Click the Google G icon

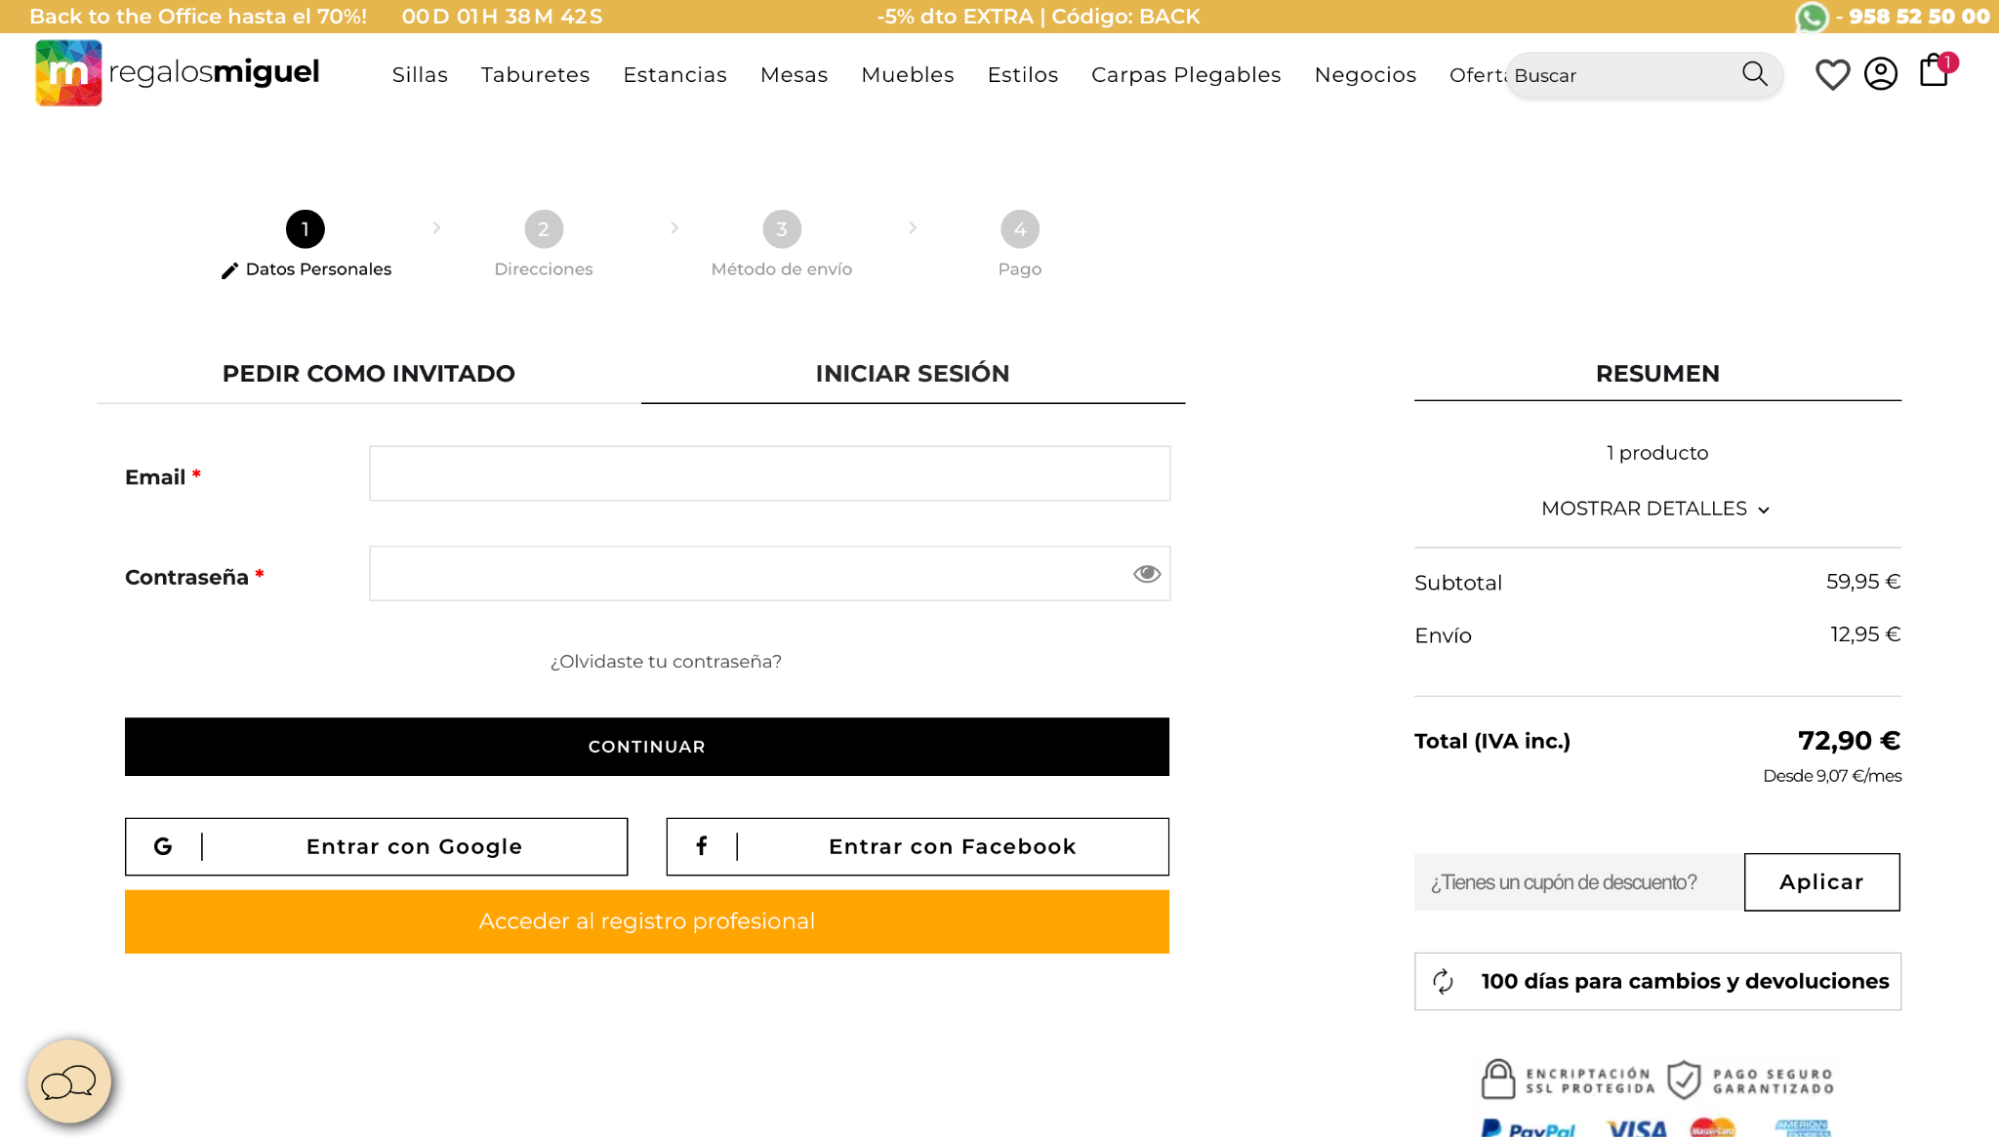coord(163,846)
